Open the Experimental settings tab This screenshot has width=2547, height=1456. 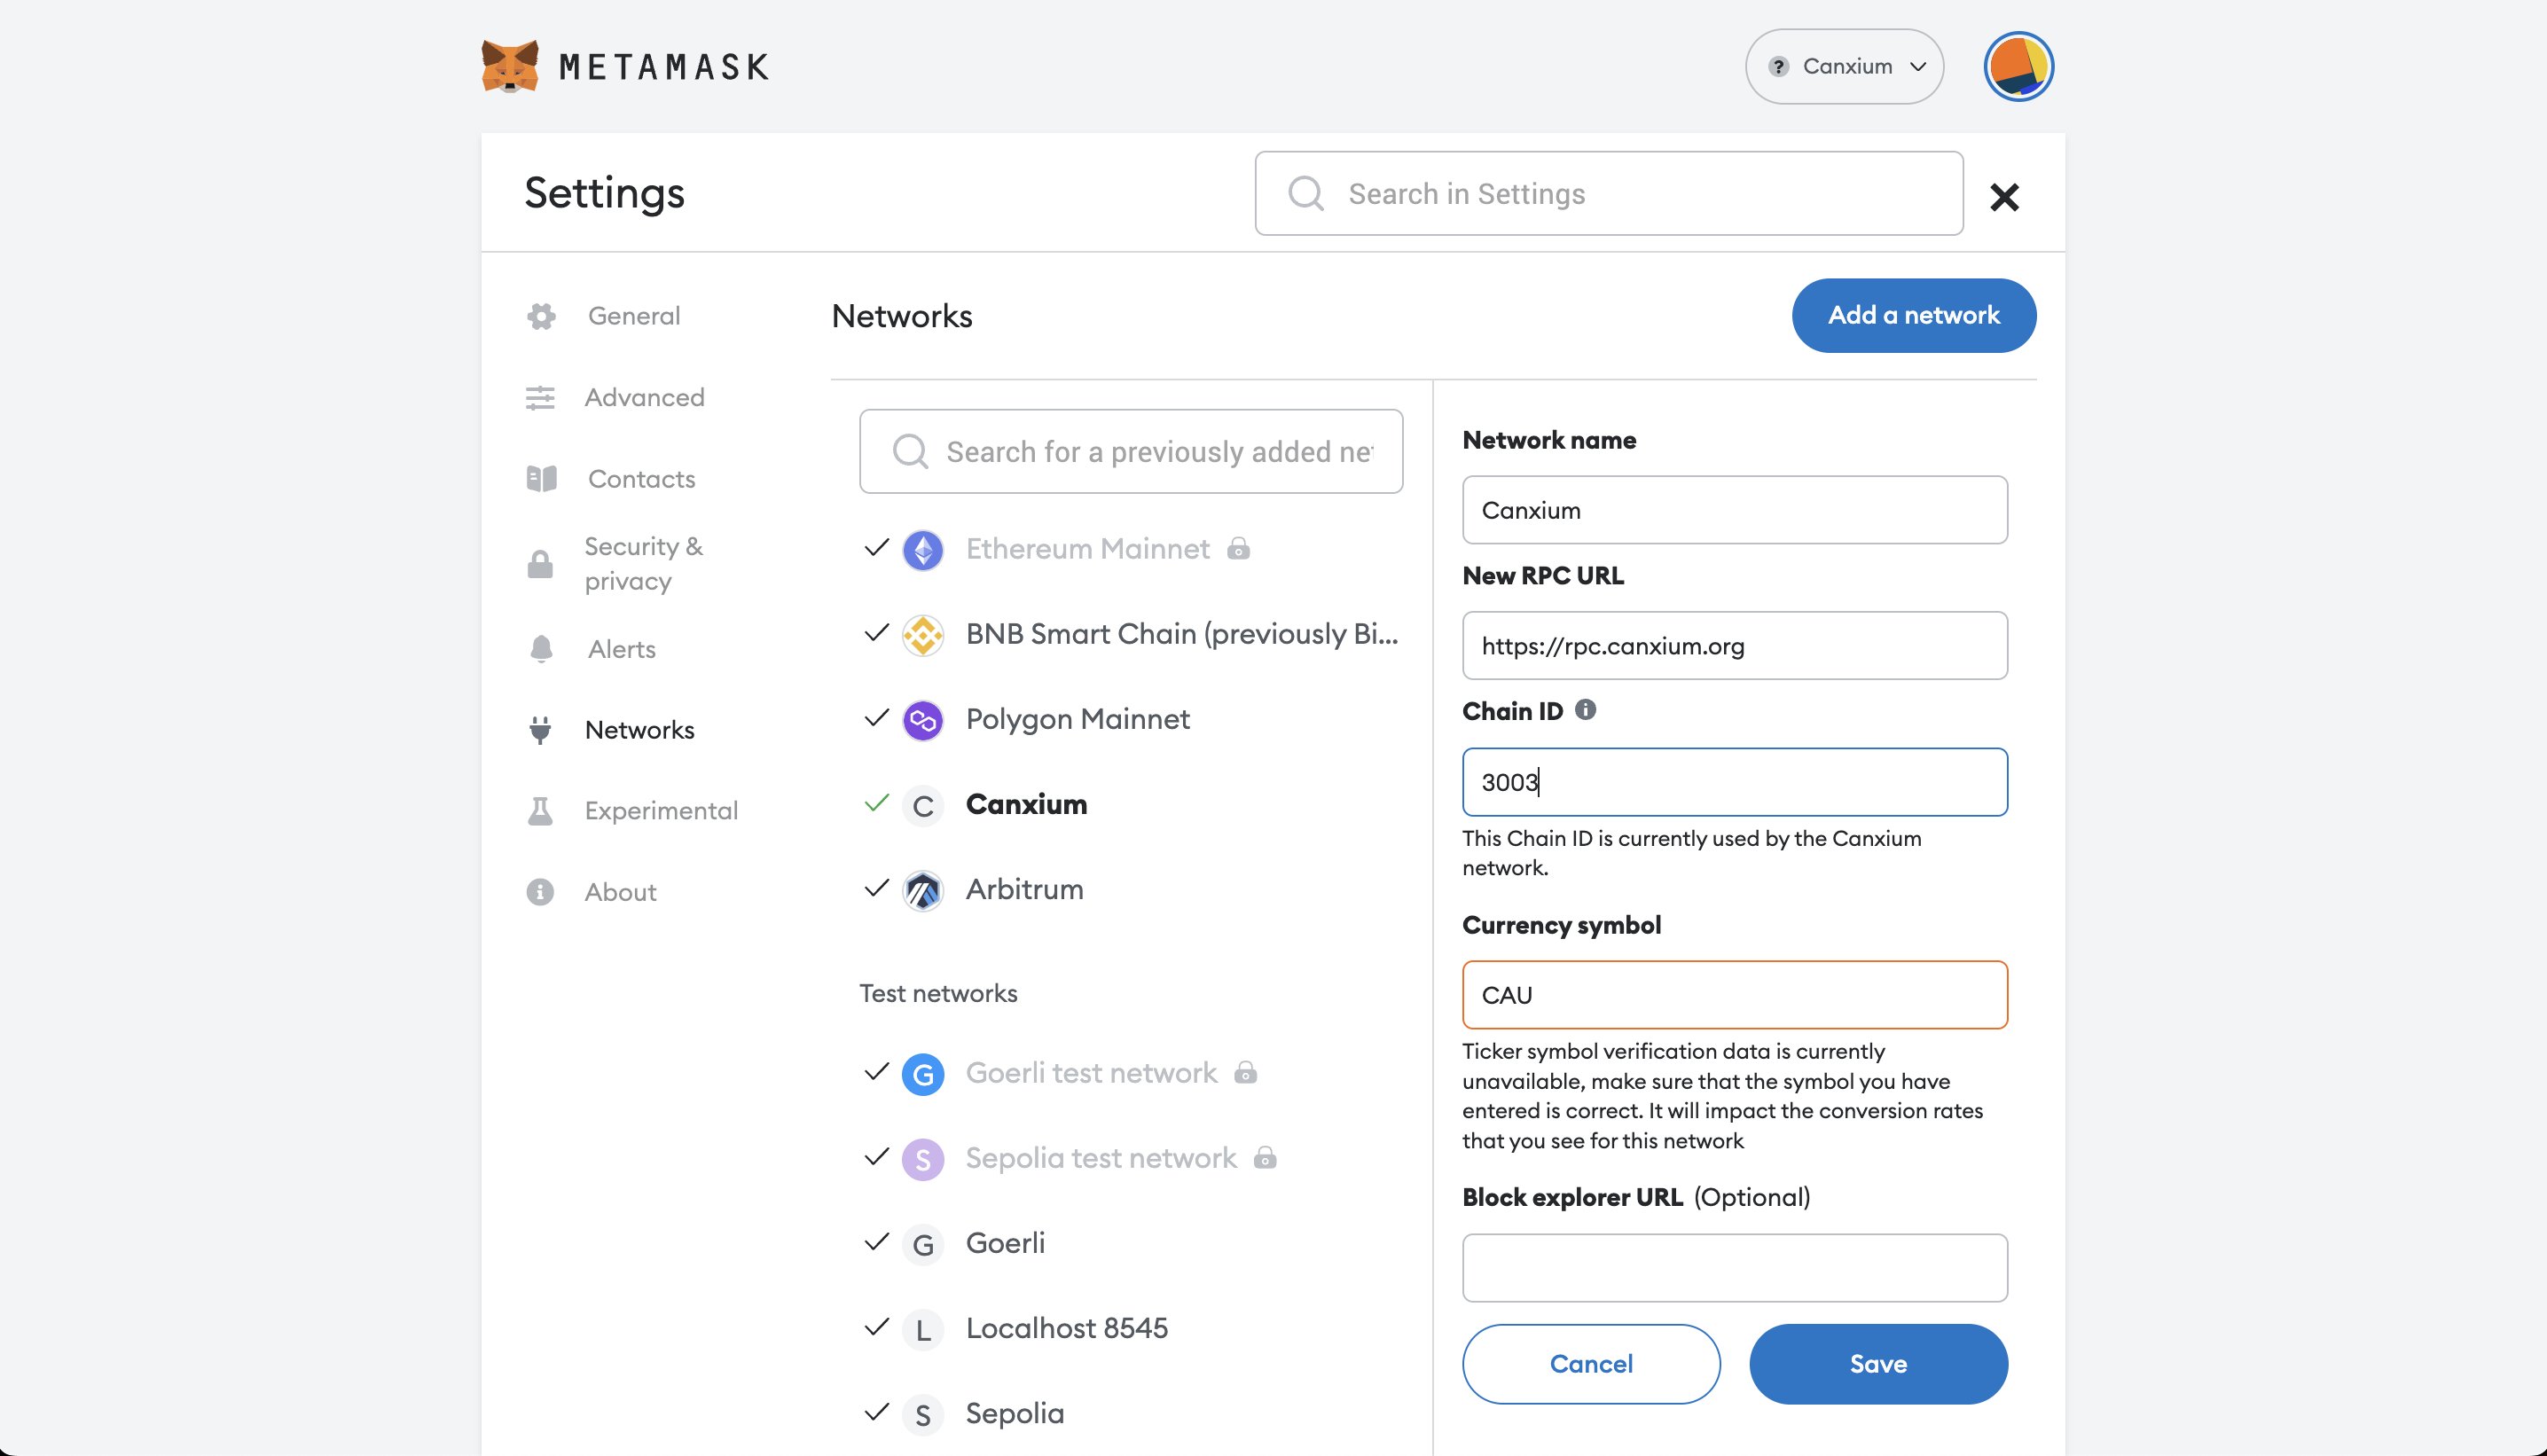661,810
